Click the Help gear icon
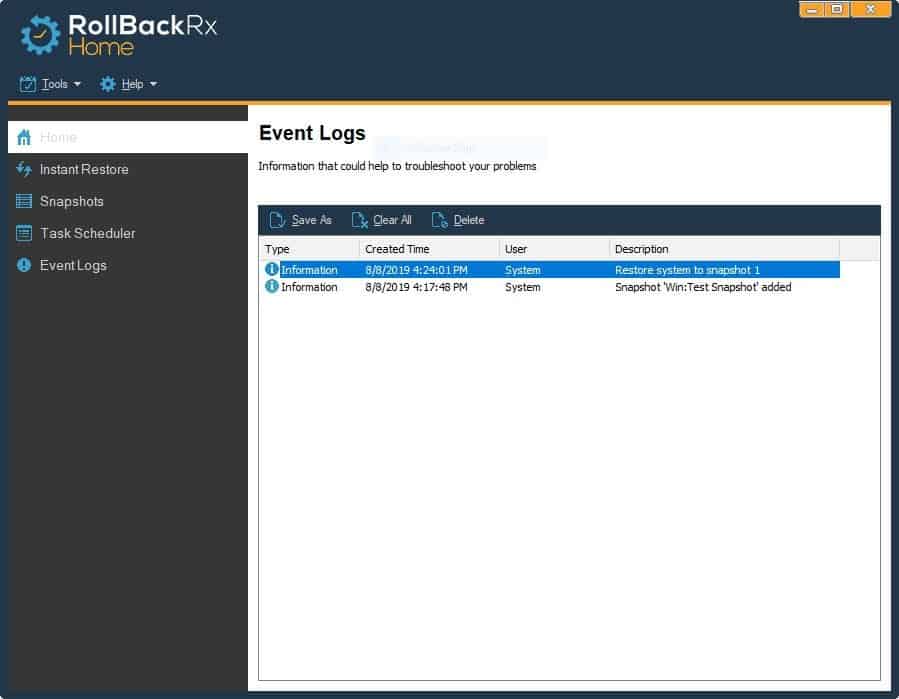This screenshot has width=899, height=699. point(107,84)
